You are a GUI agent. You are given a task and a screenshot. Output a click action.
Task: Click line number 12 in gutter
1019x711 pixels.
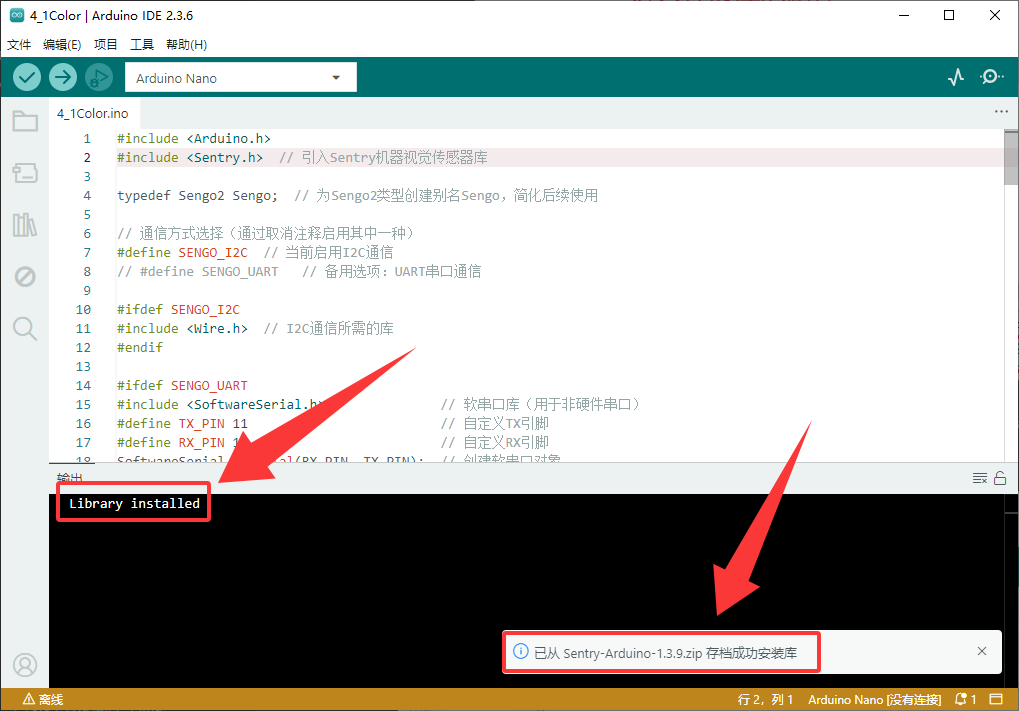pos(83,347)
